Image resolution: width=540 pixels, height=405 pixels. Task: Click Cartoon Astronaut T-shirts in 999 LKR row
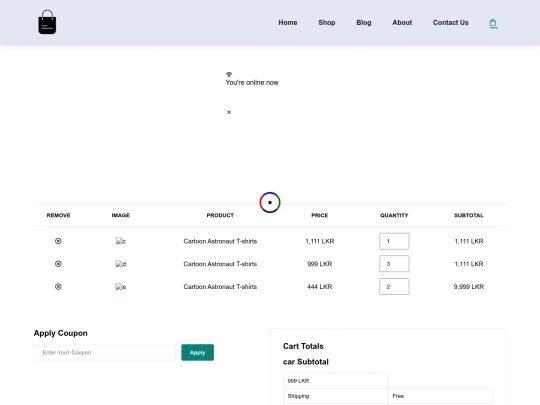coord(220,264)
